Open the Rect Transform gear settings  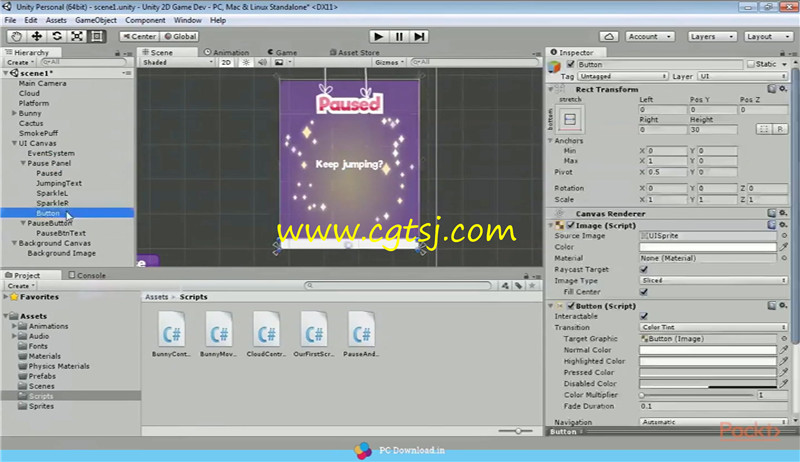783,89
